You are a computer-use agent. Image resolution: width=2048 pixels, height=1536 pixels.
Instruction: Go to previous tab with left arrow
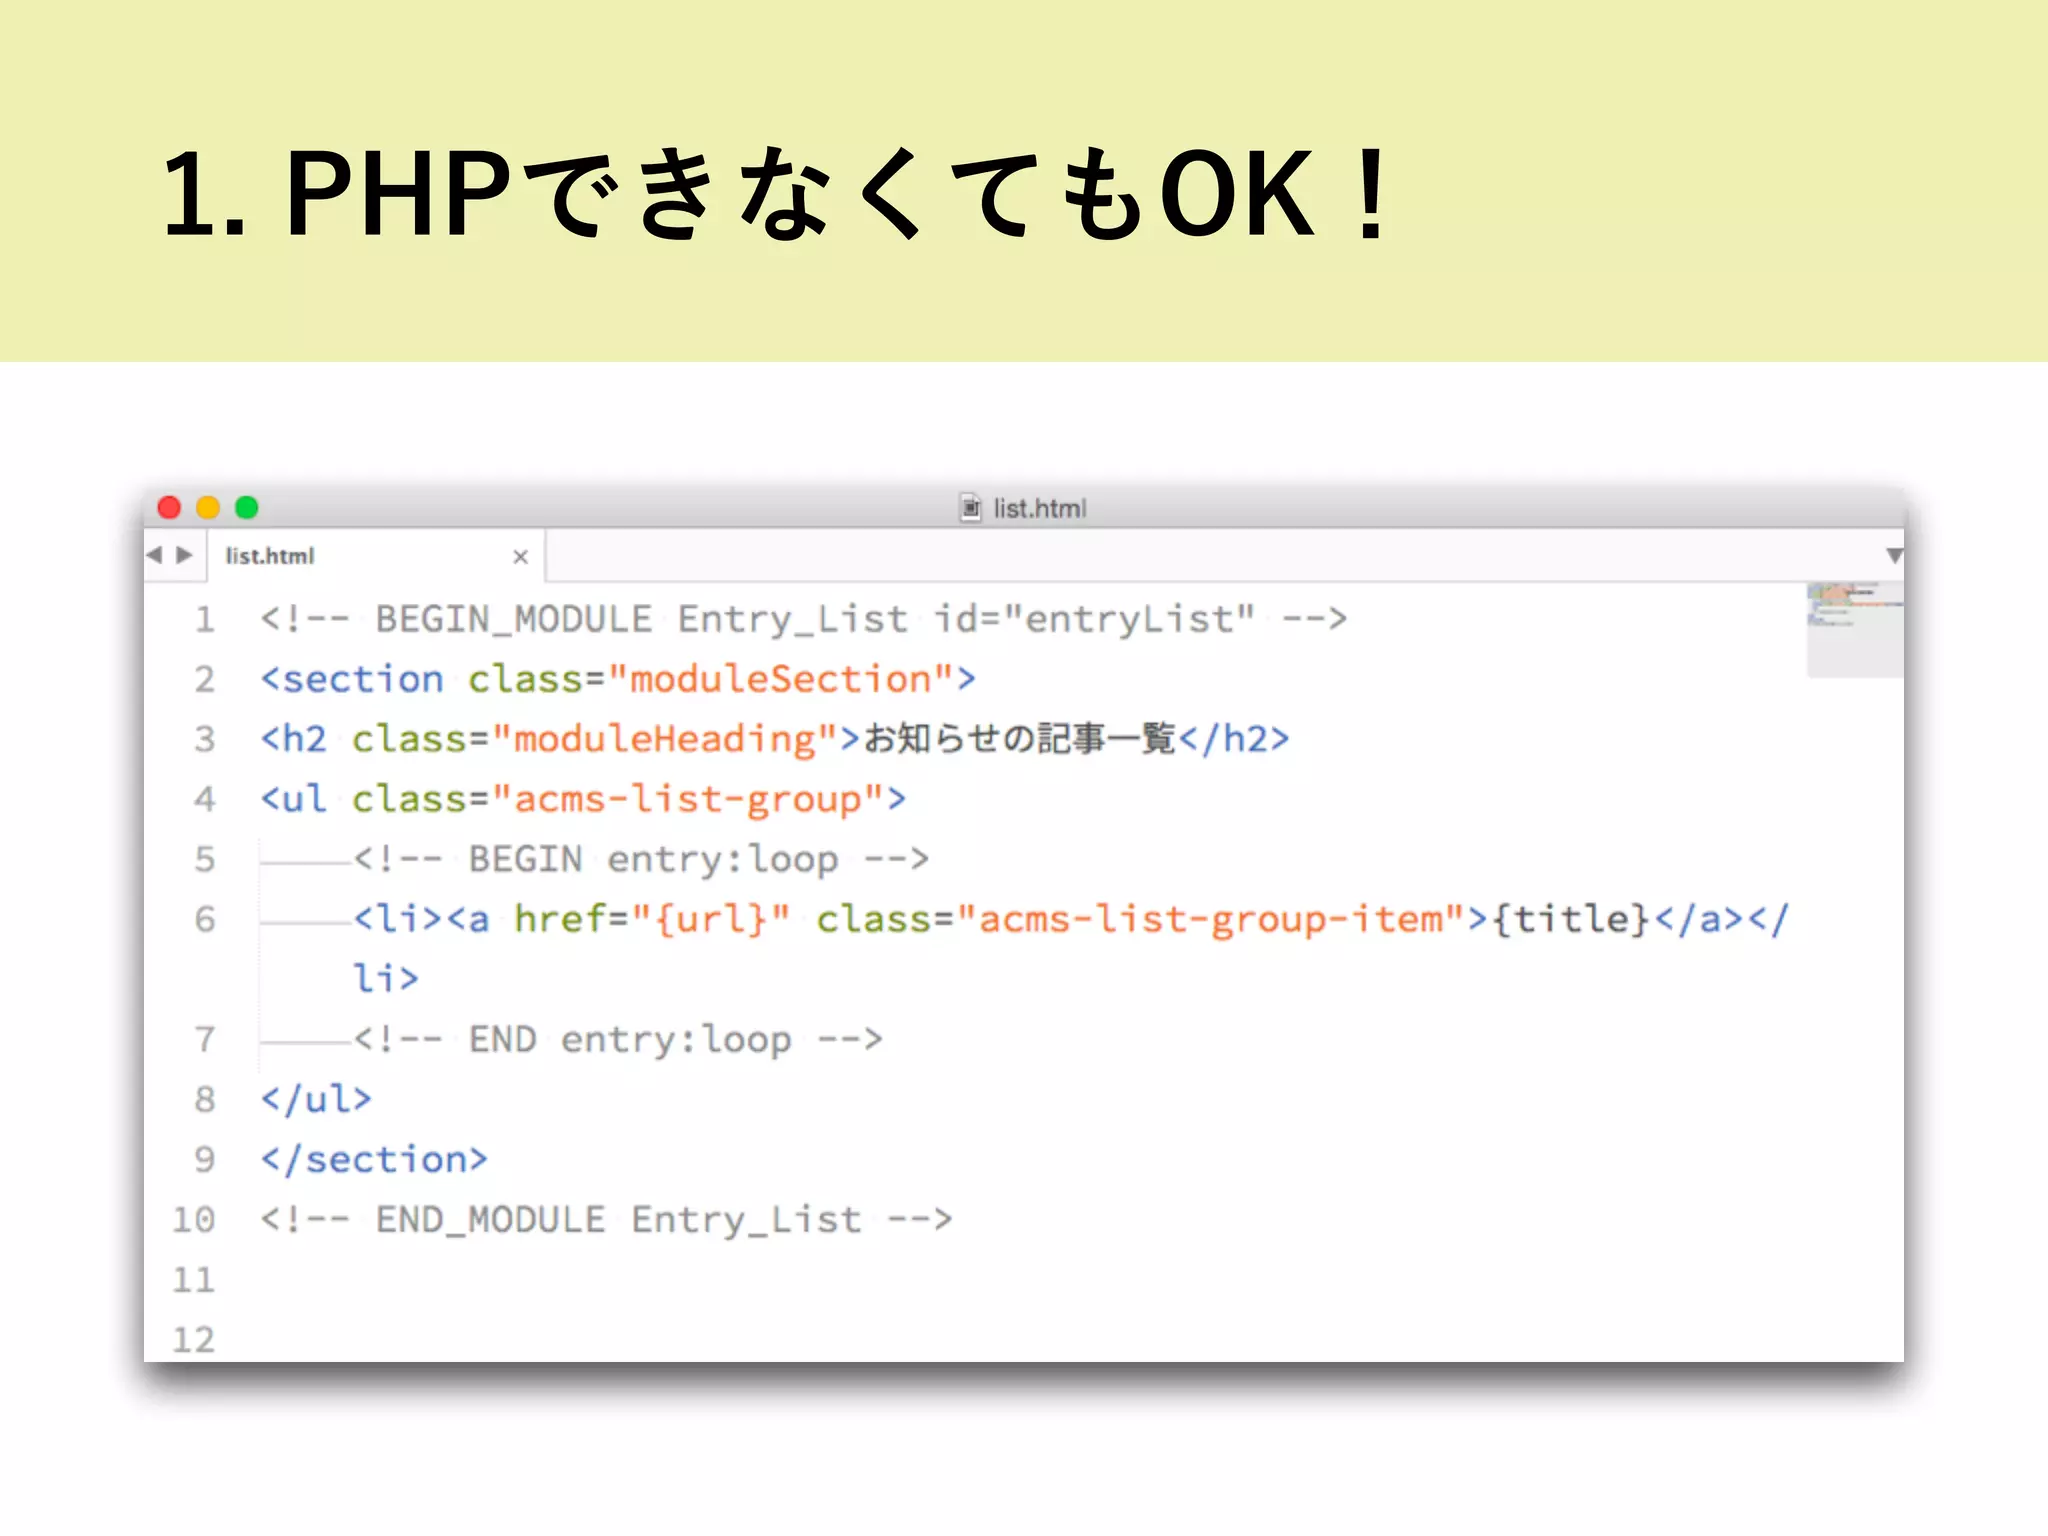[154, 555]
